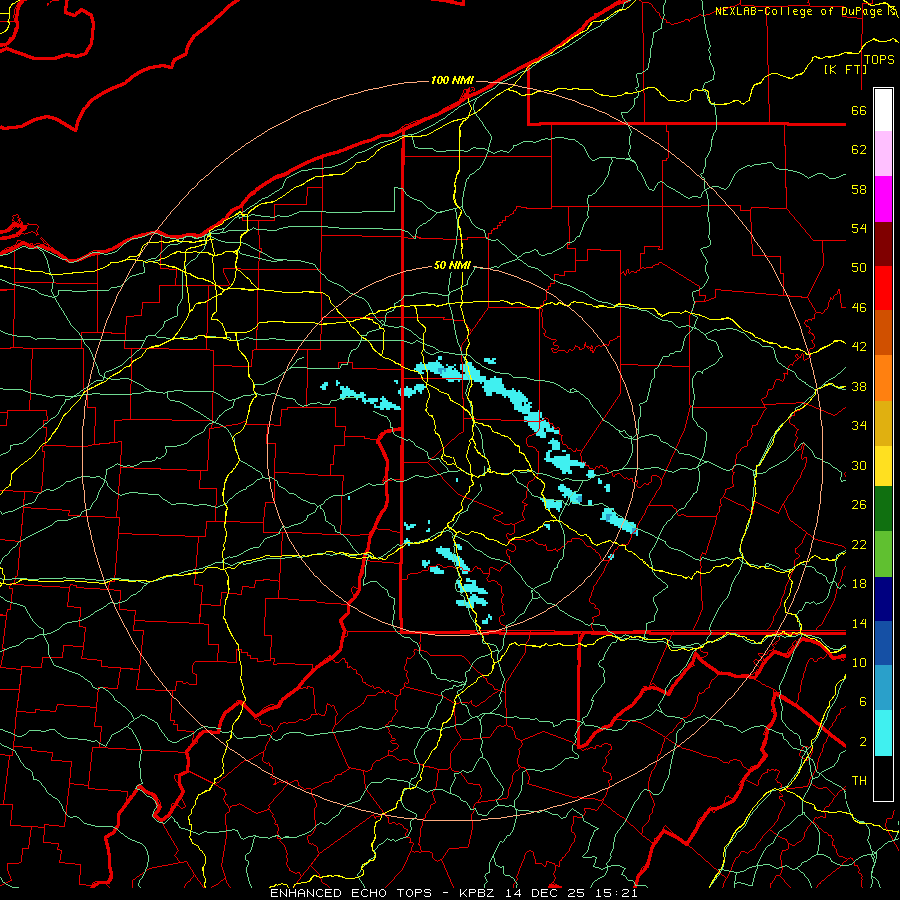Click the "2" scale label
The height and width of the screenshot is (900, 900).
[x=862, y=742]
